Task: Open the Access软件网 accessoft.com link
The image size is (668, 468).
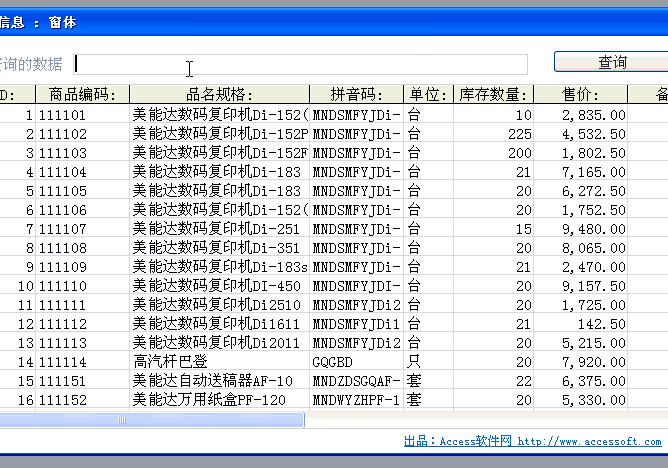Action: [x=533, y=441]
